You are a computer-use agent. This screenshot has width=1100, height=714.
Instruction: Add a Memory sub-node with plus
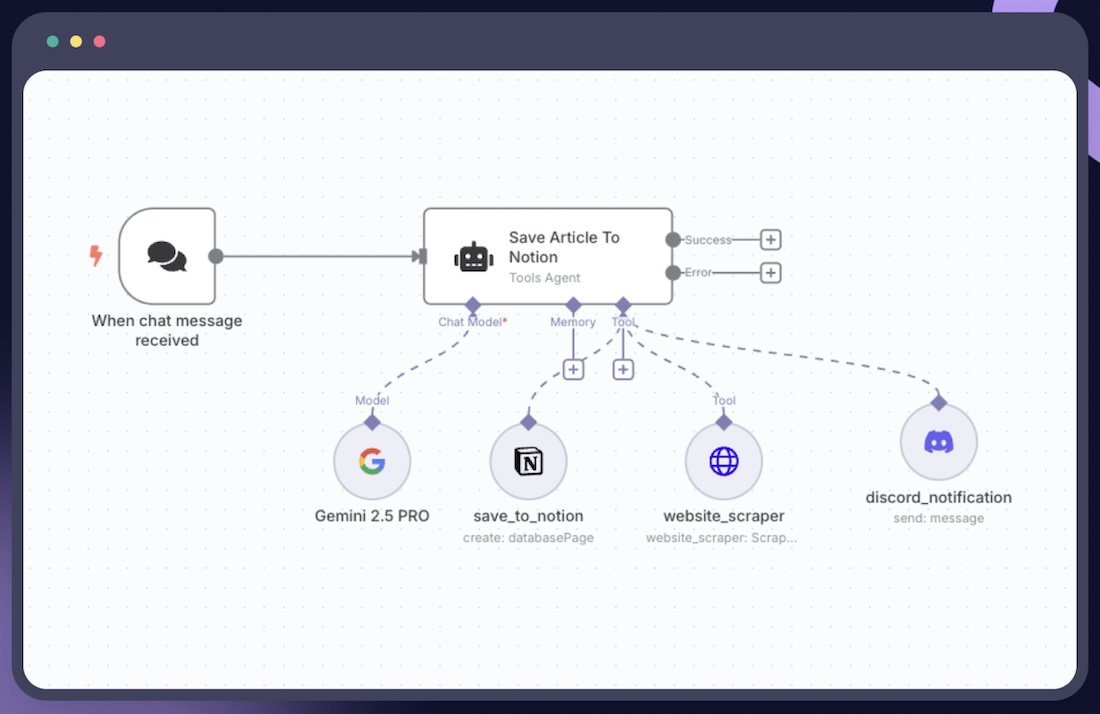[573, 370]
